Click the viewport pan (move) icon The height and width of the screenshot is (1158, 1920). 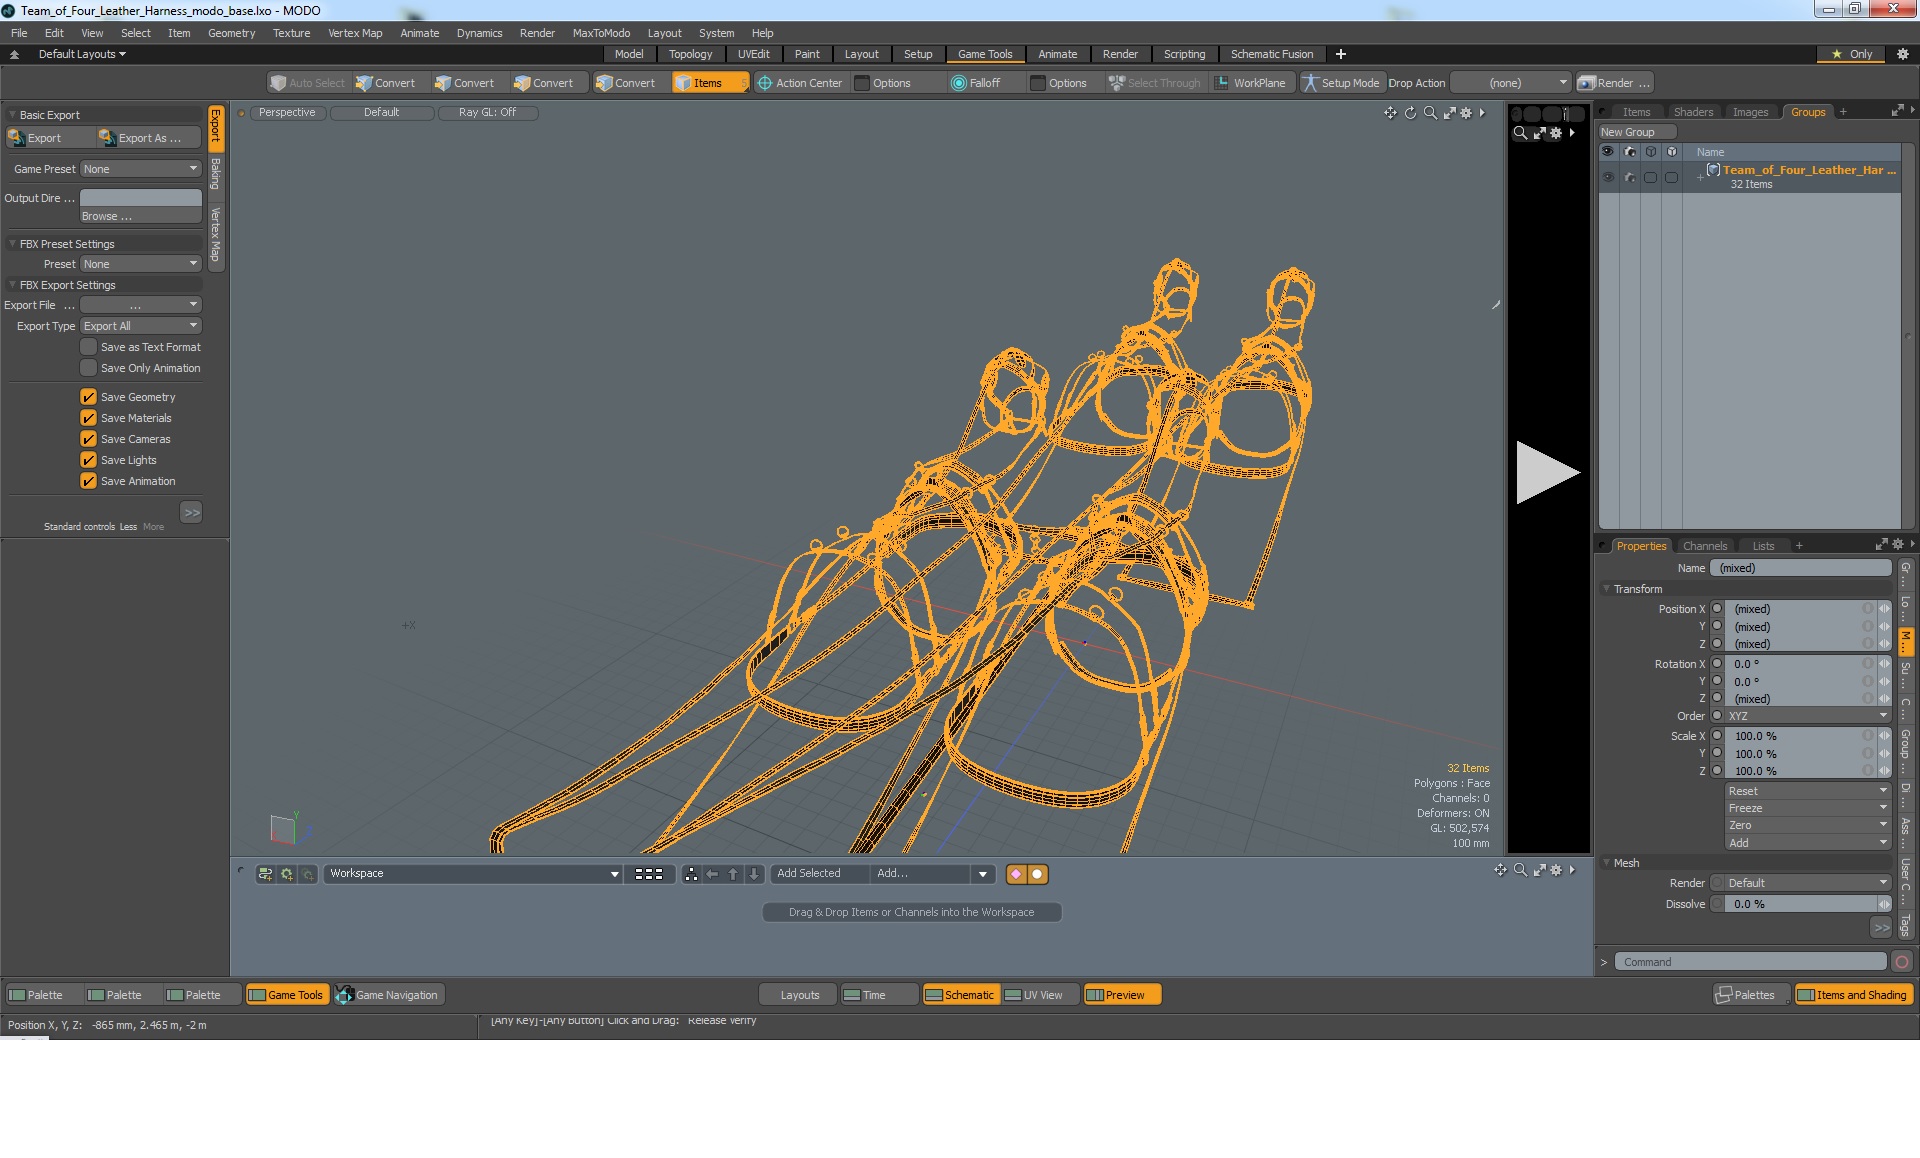pos(1390,113)
